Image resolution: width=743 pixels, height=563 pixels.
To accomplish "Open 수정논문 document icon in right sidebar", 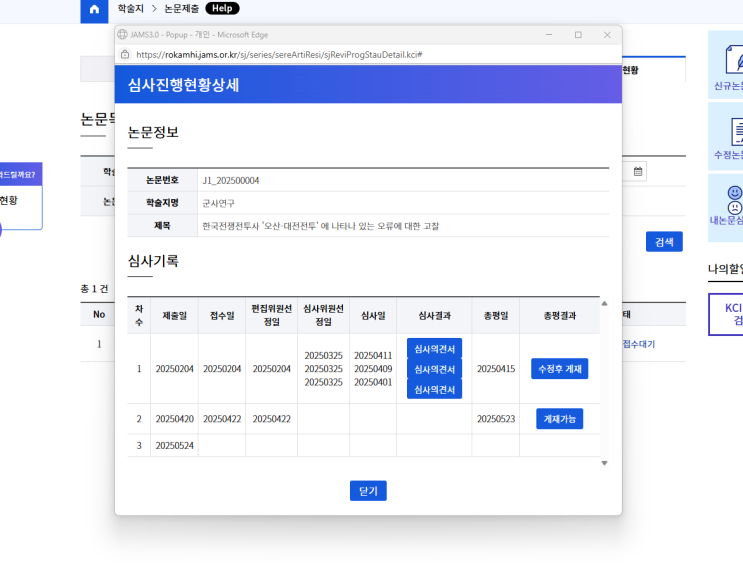I will click(736, 131).
